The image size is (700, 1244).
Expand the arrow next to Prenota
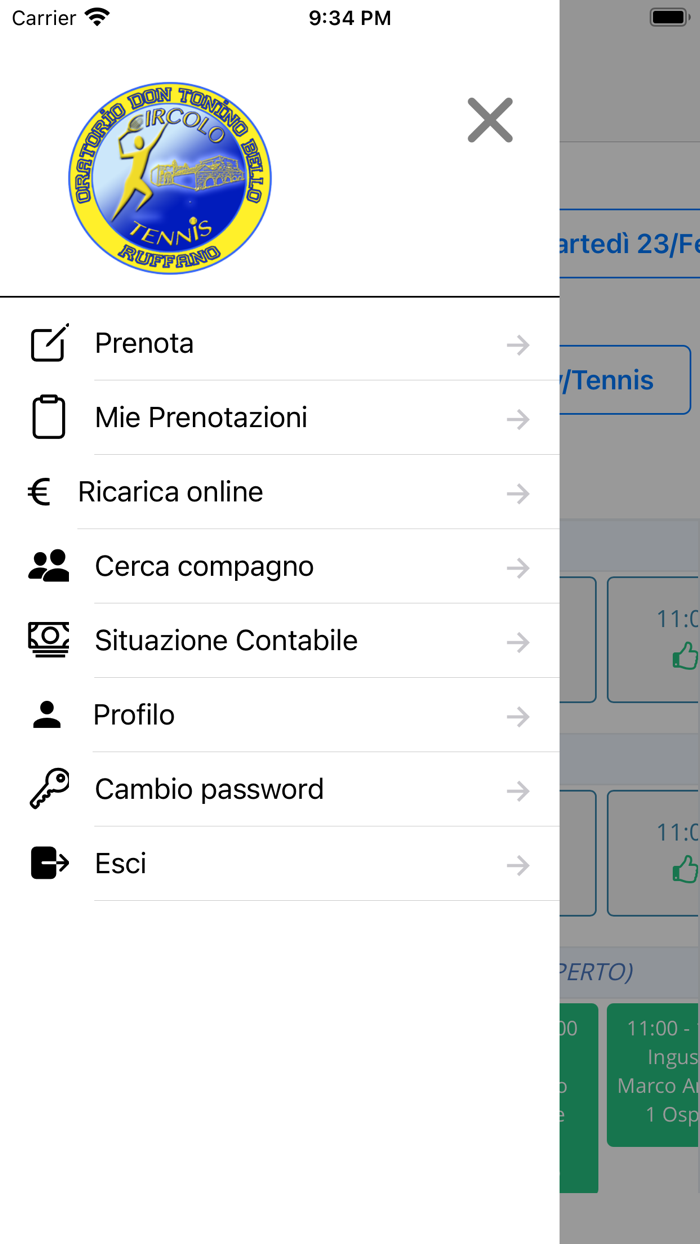[518, 344]
